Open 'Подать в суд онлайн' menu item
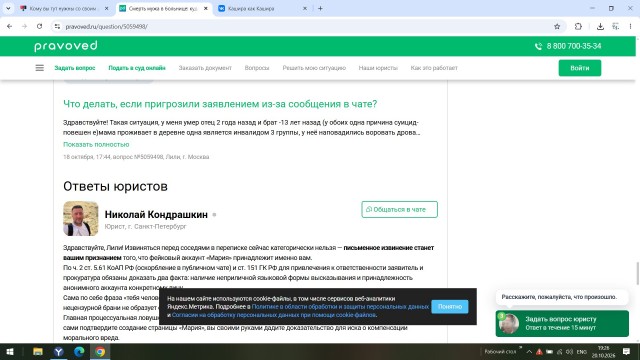The image size is (640, 360). [x=137, y=68]
